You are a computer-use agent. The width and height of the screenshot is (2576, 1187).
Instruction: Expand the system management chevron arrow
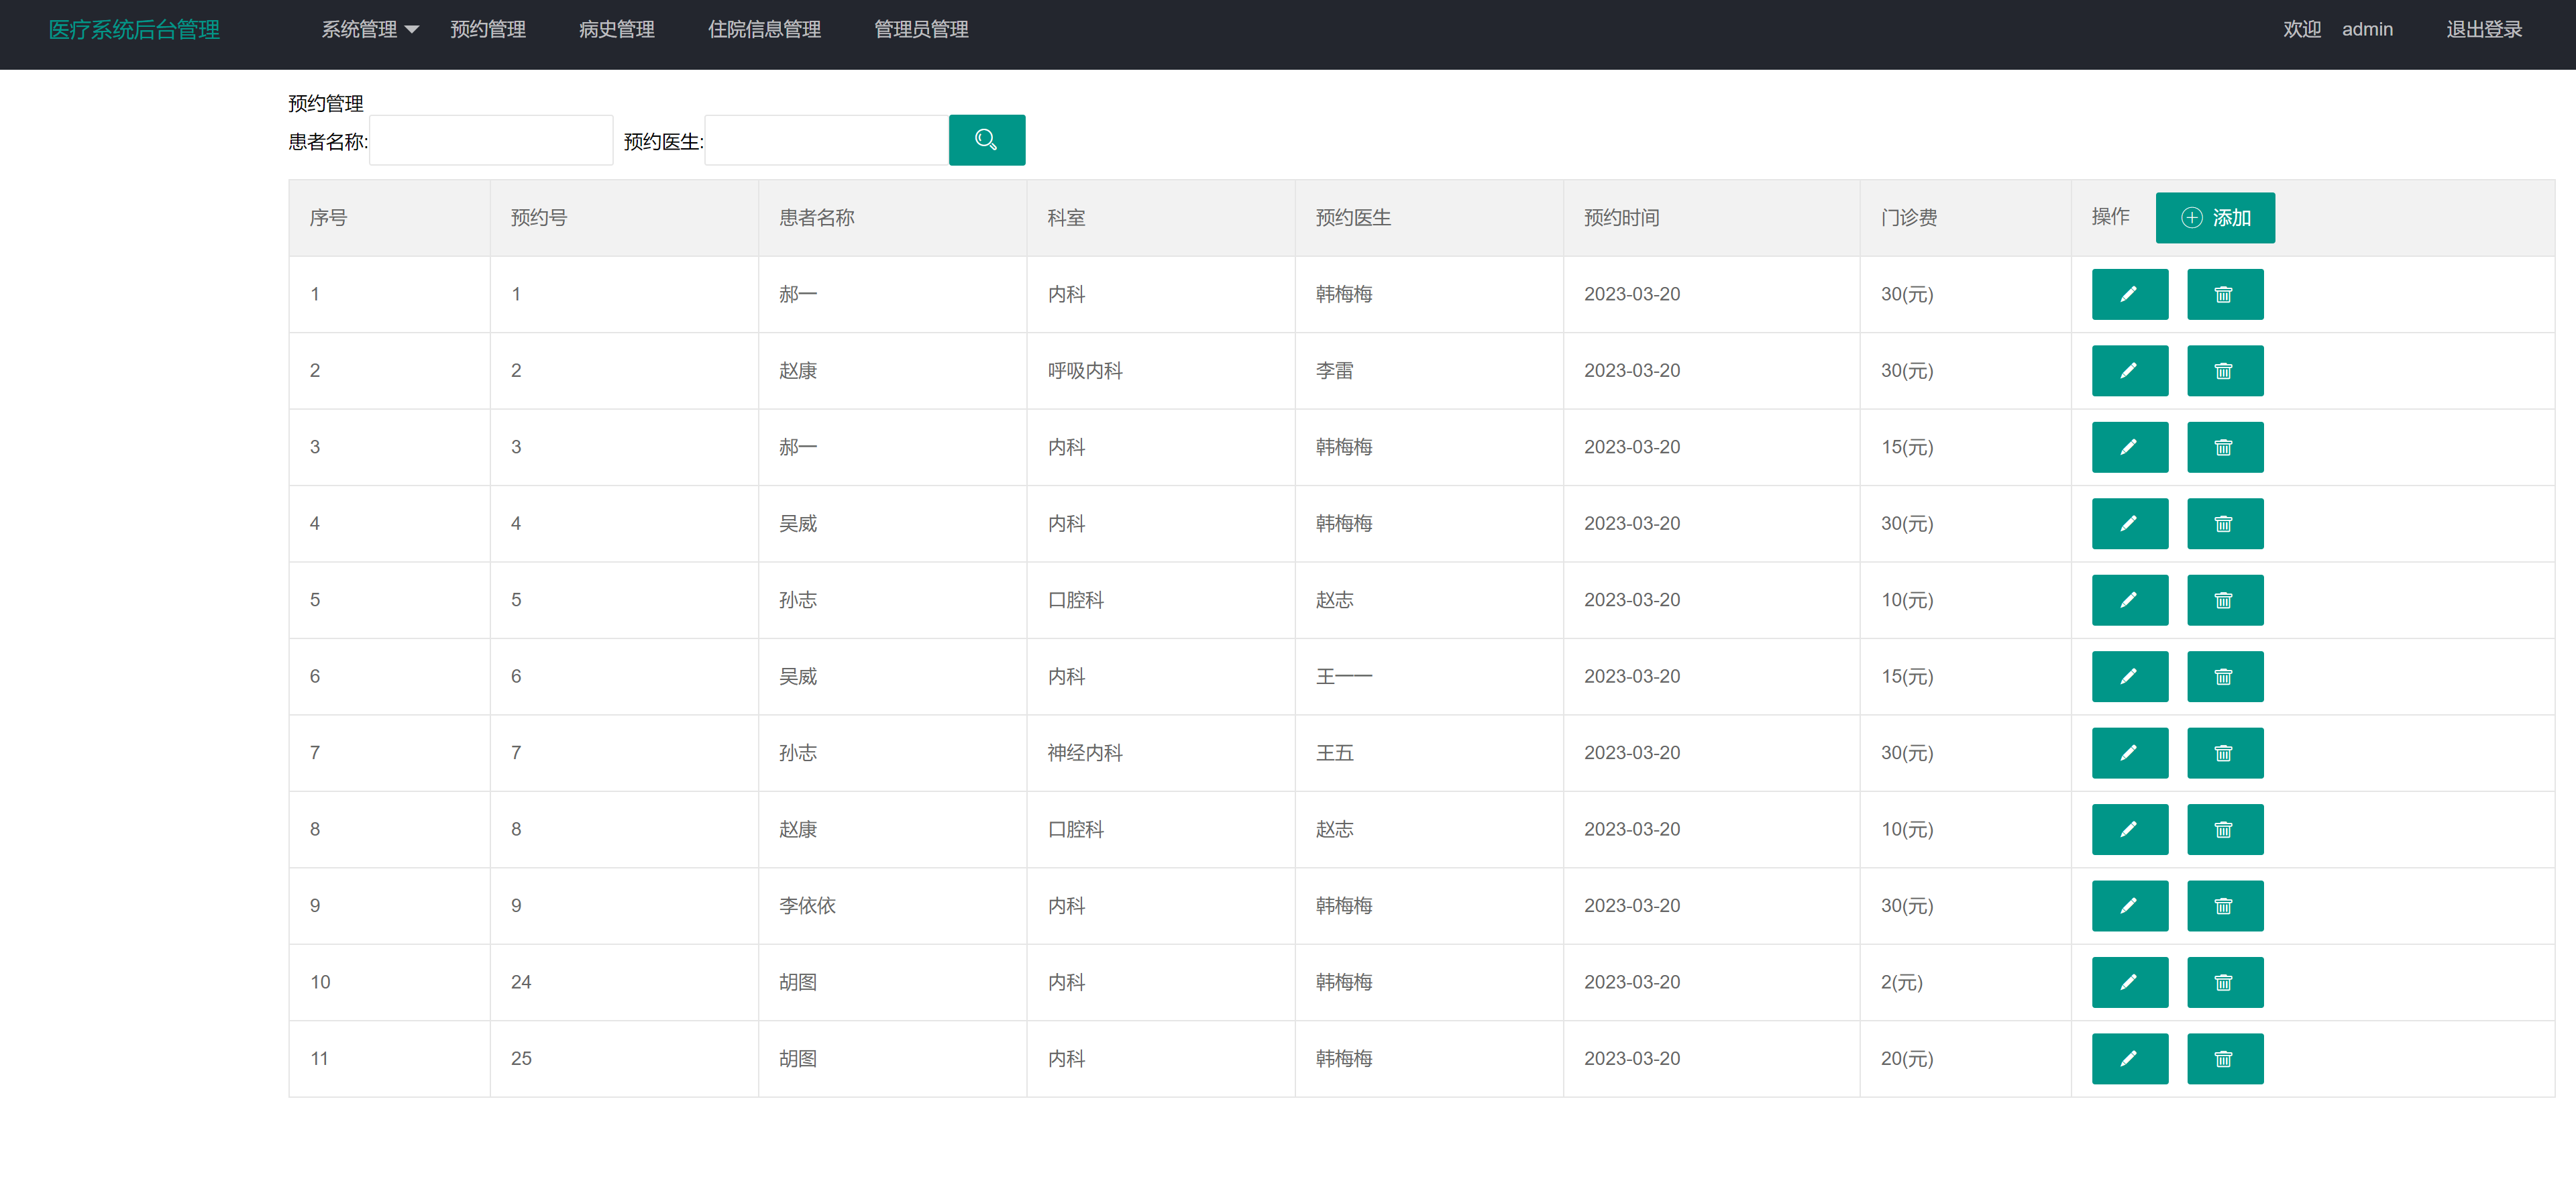[412, 30]
